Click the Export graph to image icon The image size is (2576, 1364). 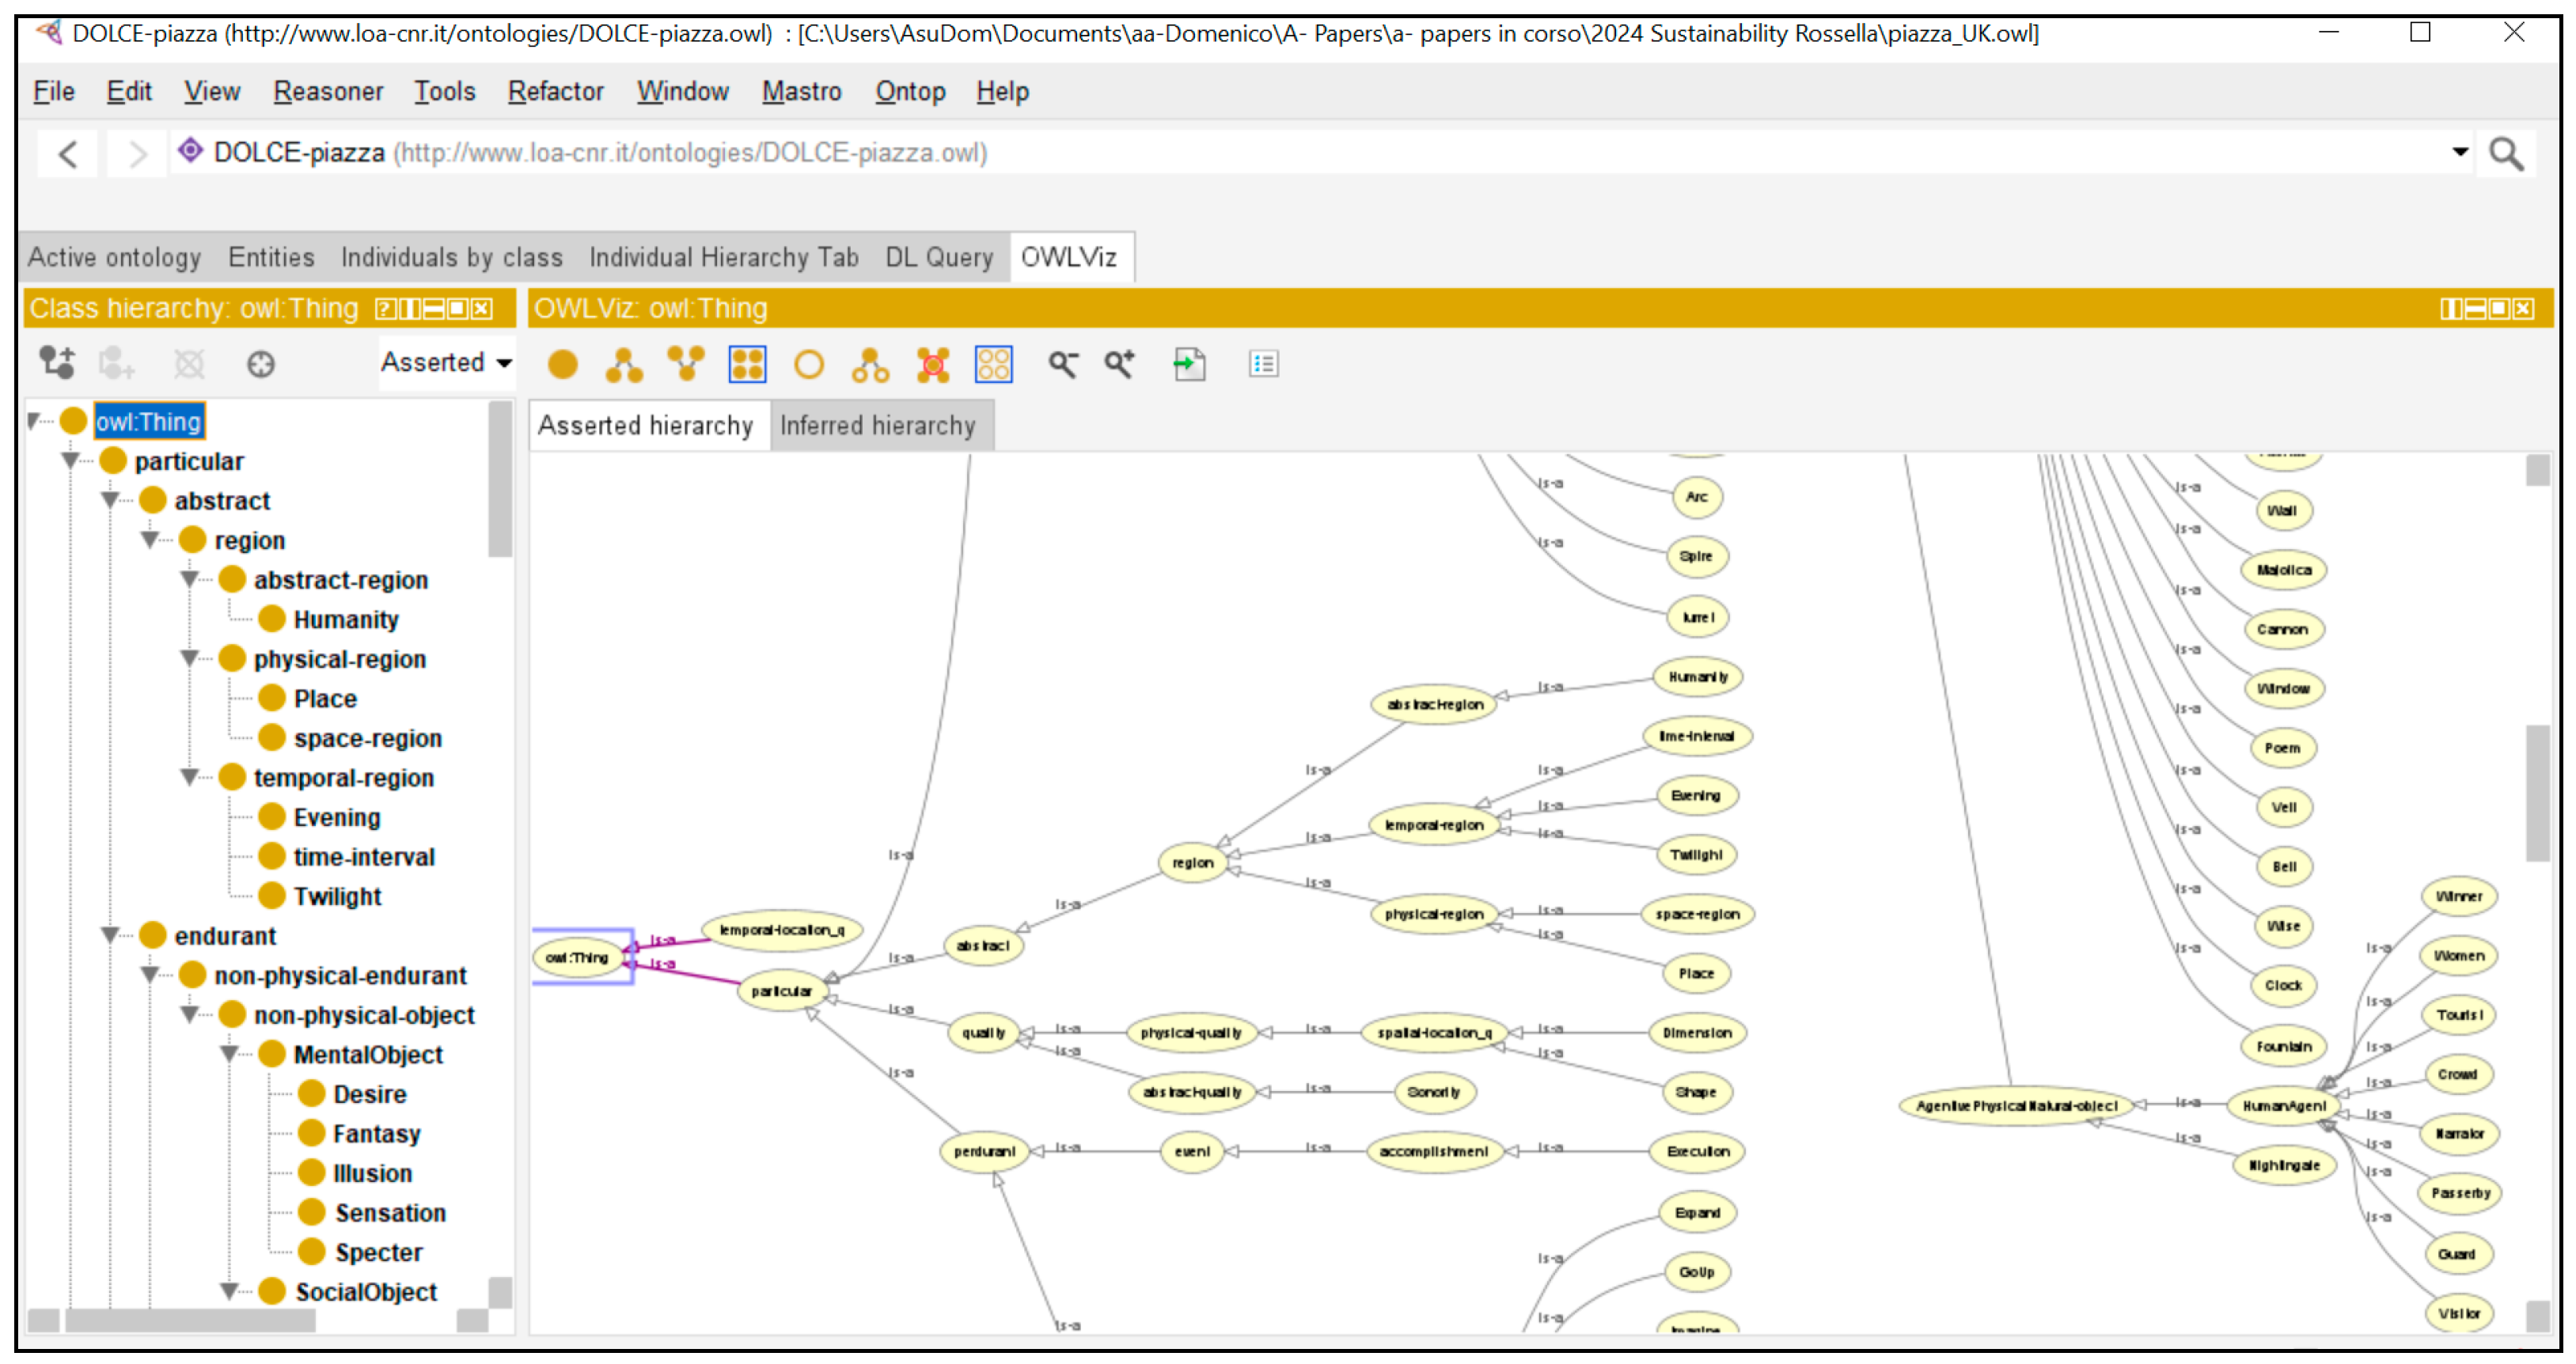(x=1189, y=364)
